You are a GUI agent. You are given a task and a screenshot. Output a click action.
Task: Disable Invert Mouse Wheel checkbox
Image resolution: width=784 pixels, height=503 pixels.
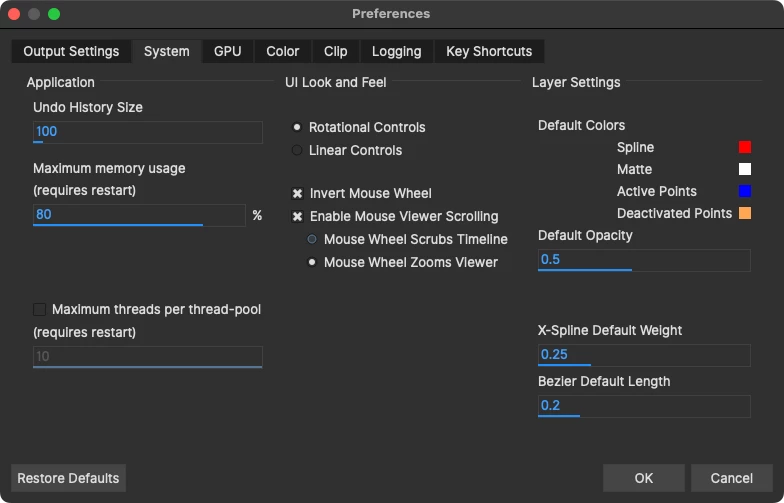[297, 193]
